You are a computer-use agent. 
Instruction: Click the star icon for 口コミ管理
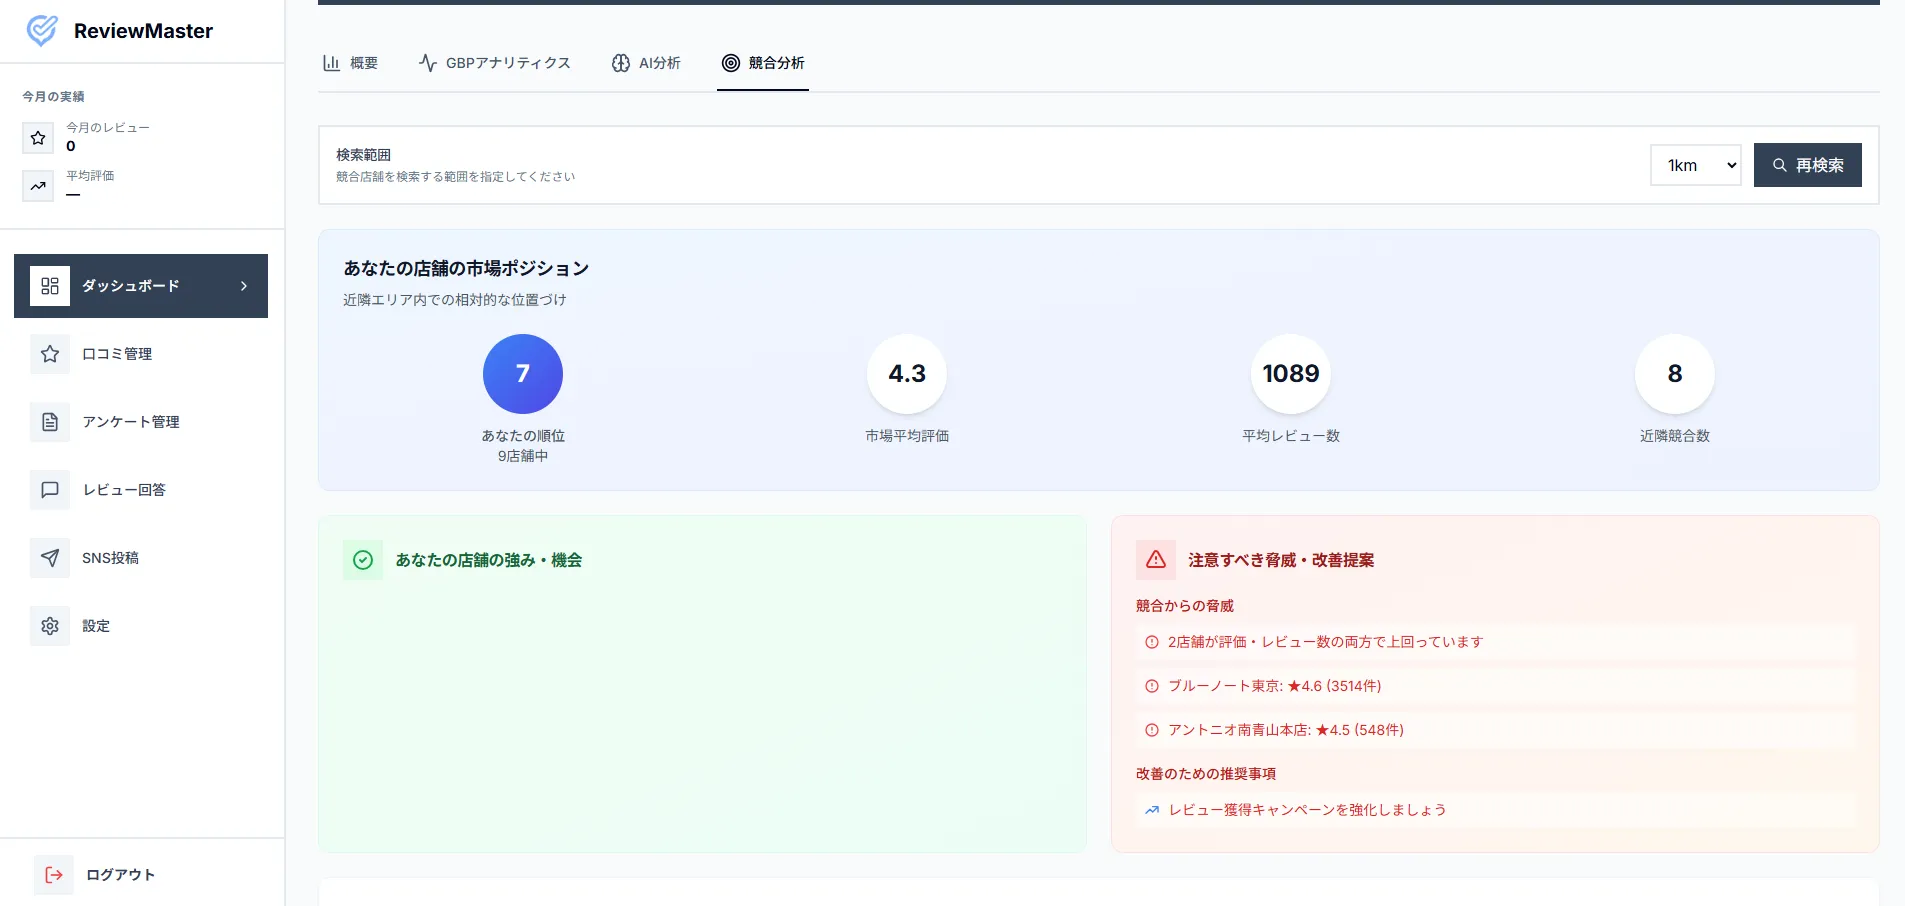(x=50, y=354)
